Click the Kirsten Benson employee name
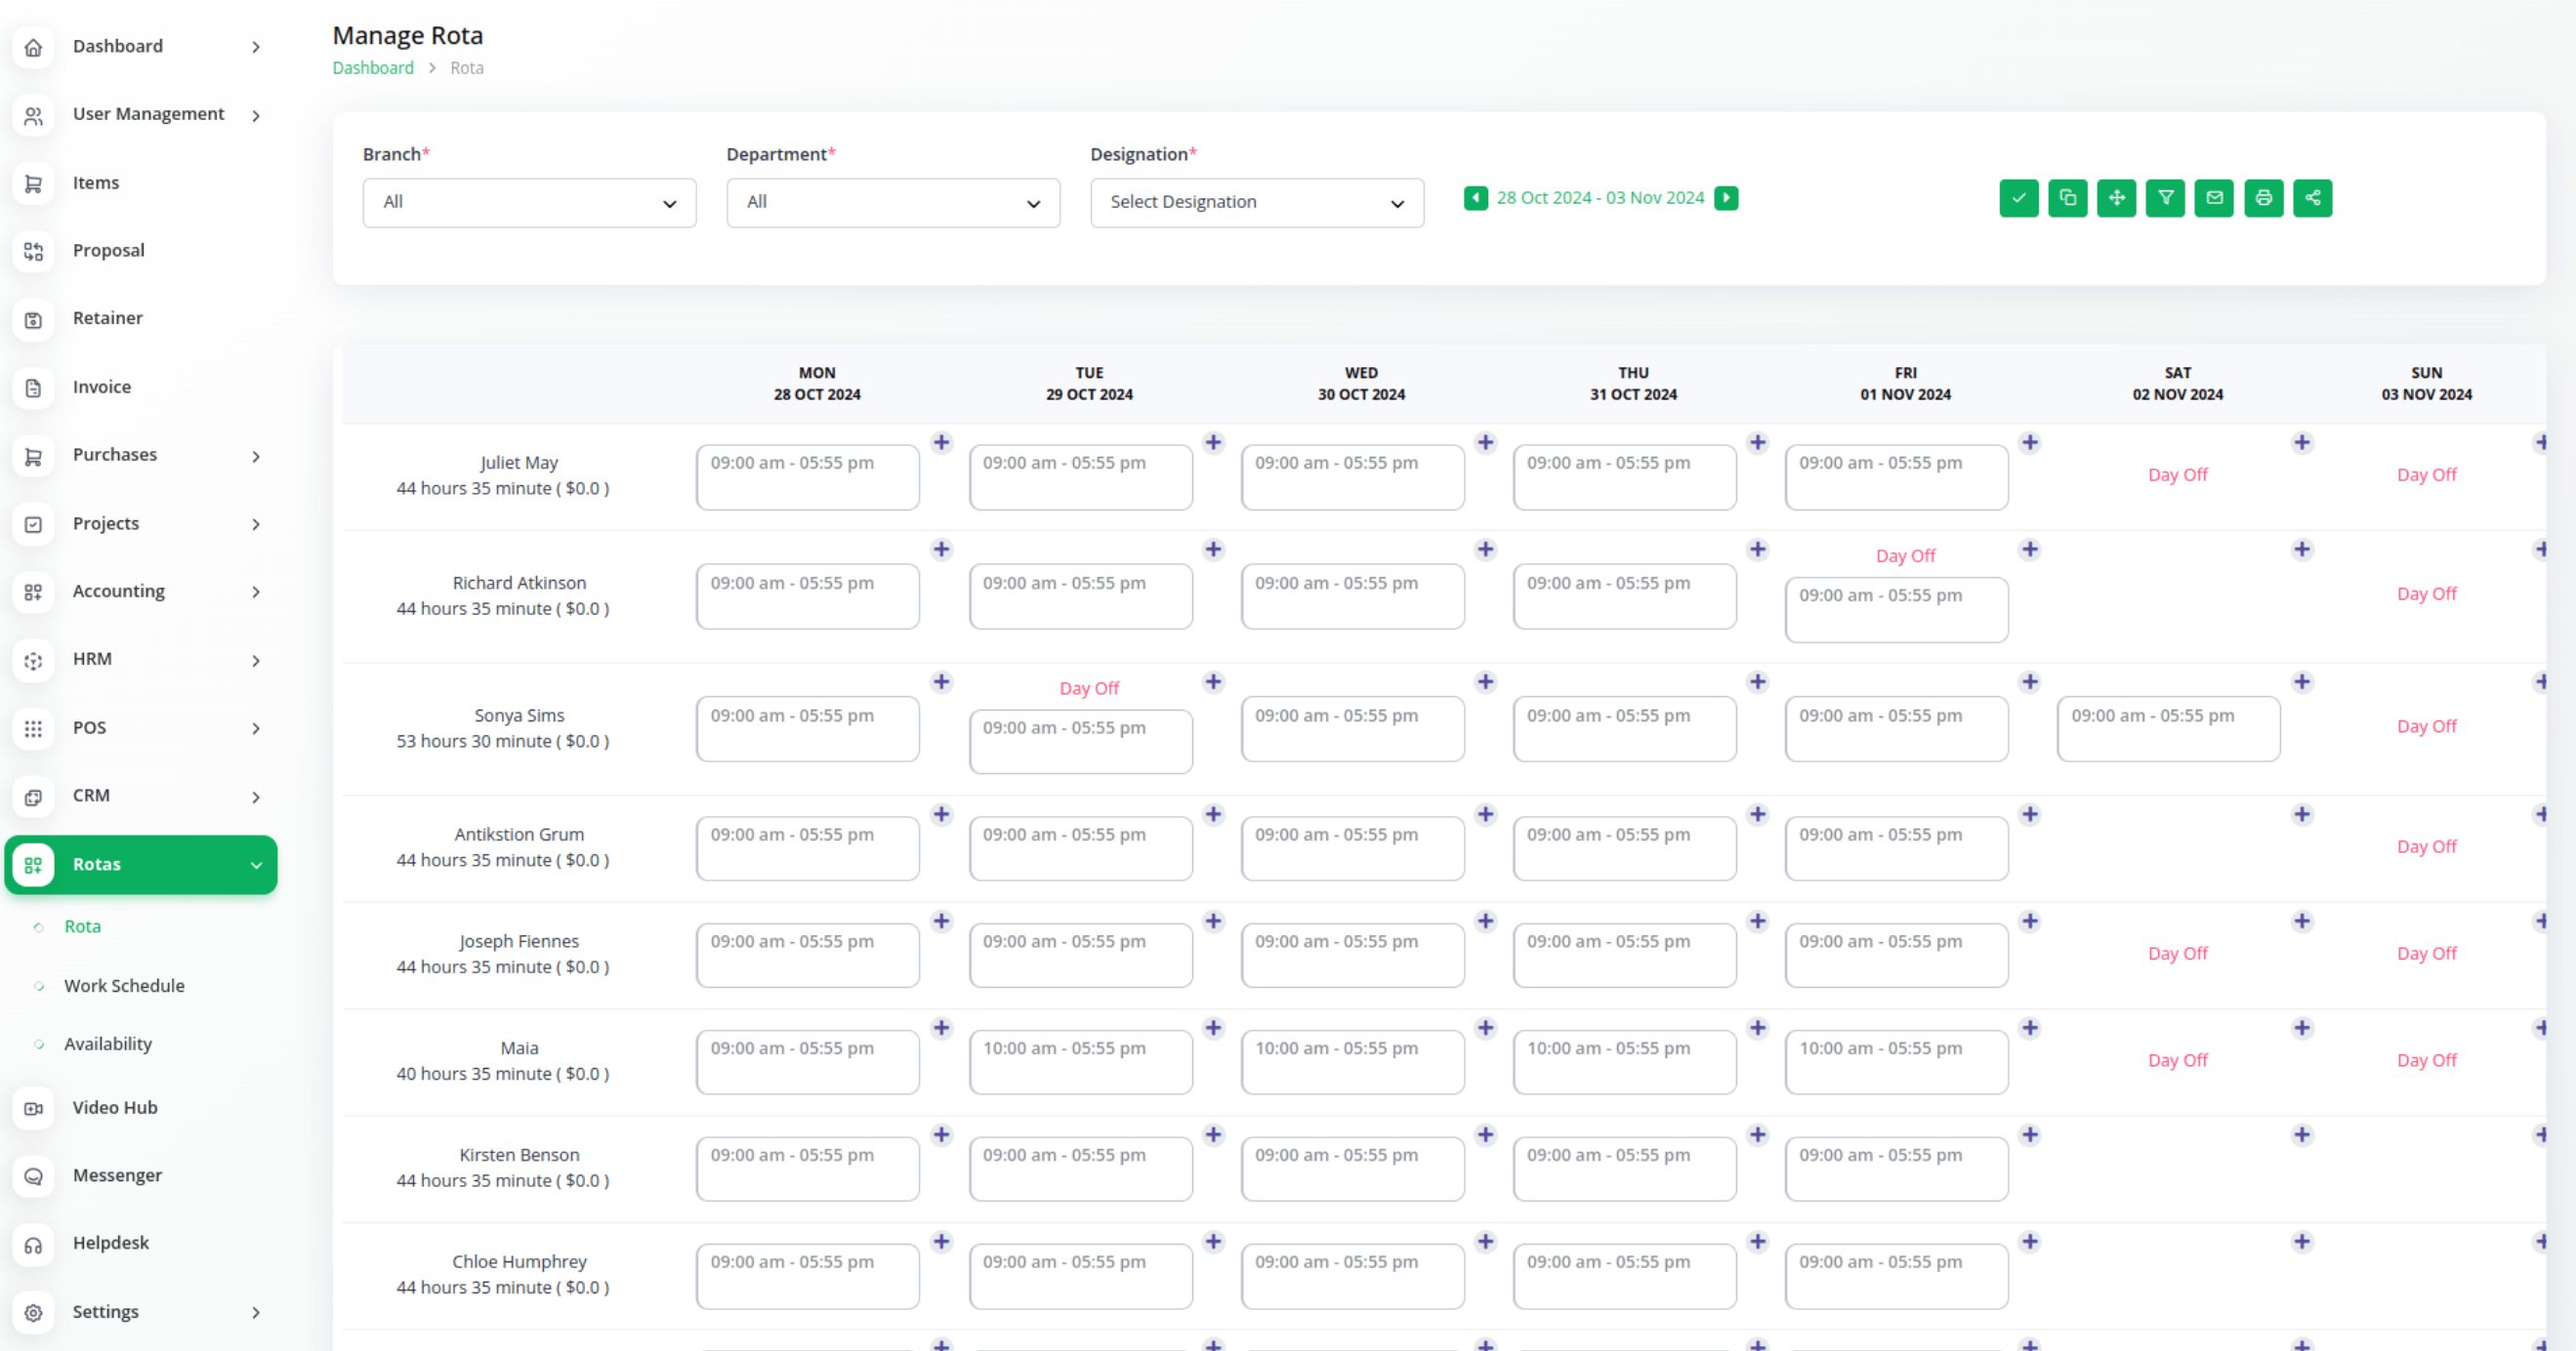 pyautogui.click(x=519, y=1155)
